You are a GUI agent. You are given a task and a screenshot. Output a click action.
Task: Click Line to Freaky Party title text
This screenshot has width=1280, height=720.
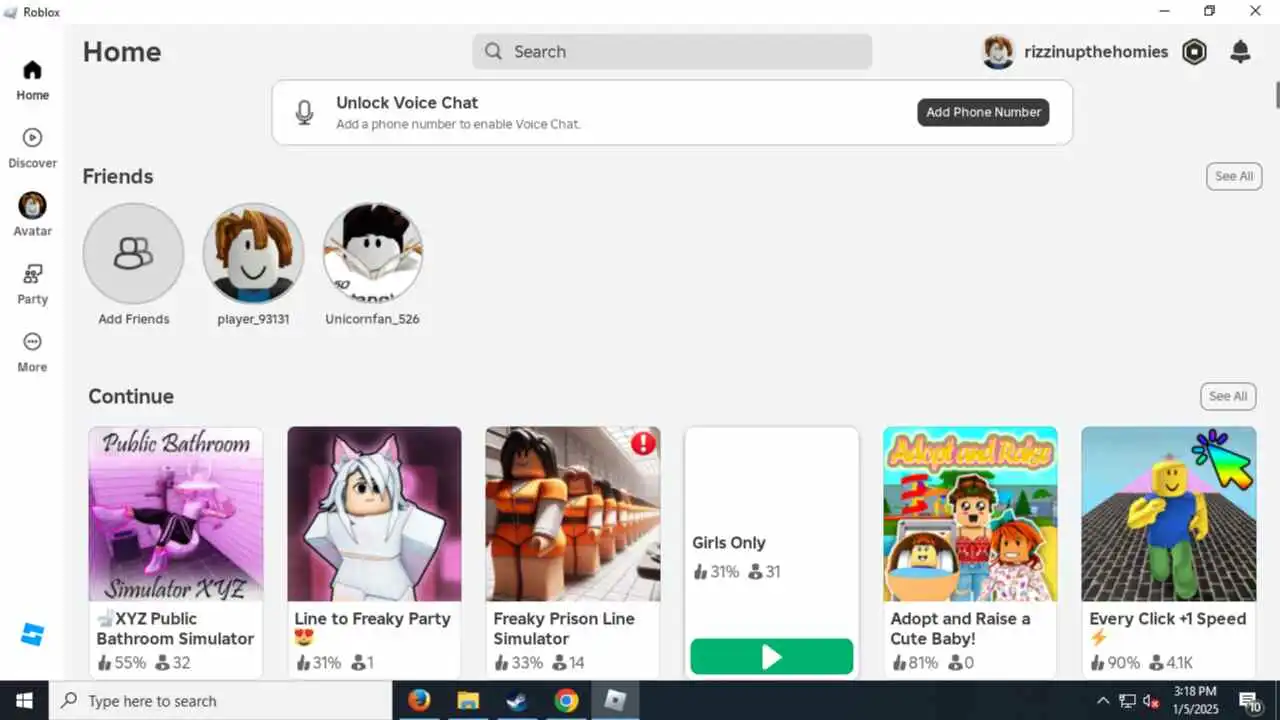[372, 619]
